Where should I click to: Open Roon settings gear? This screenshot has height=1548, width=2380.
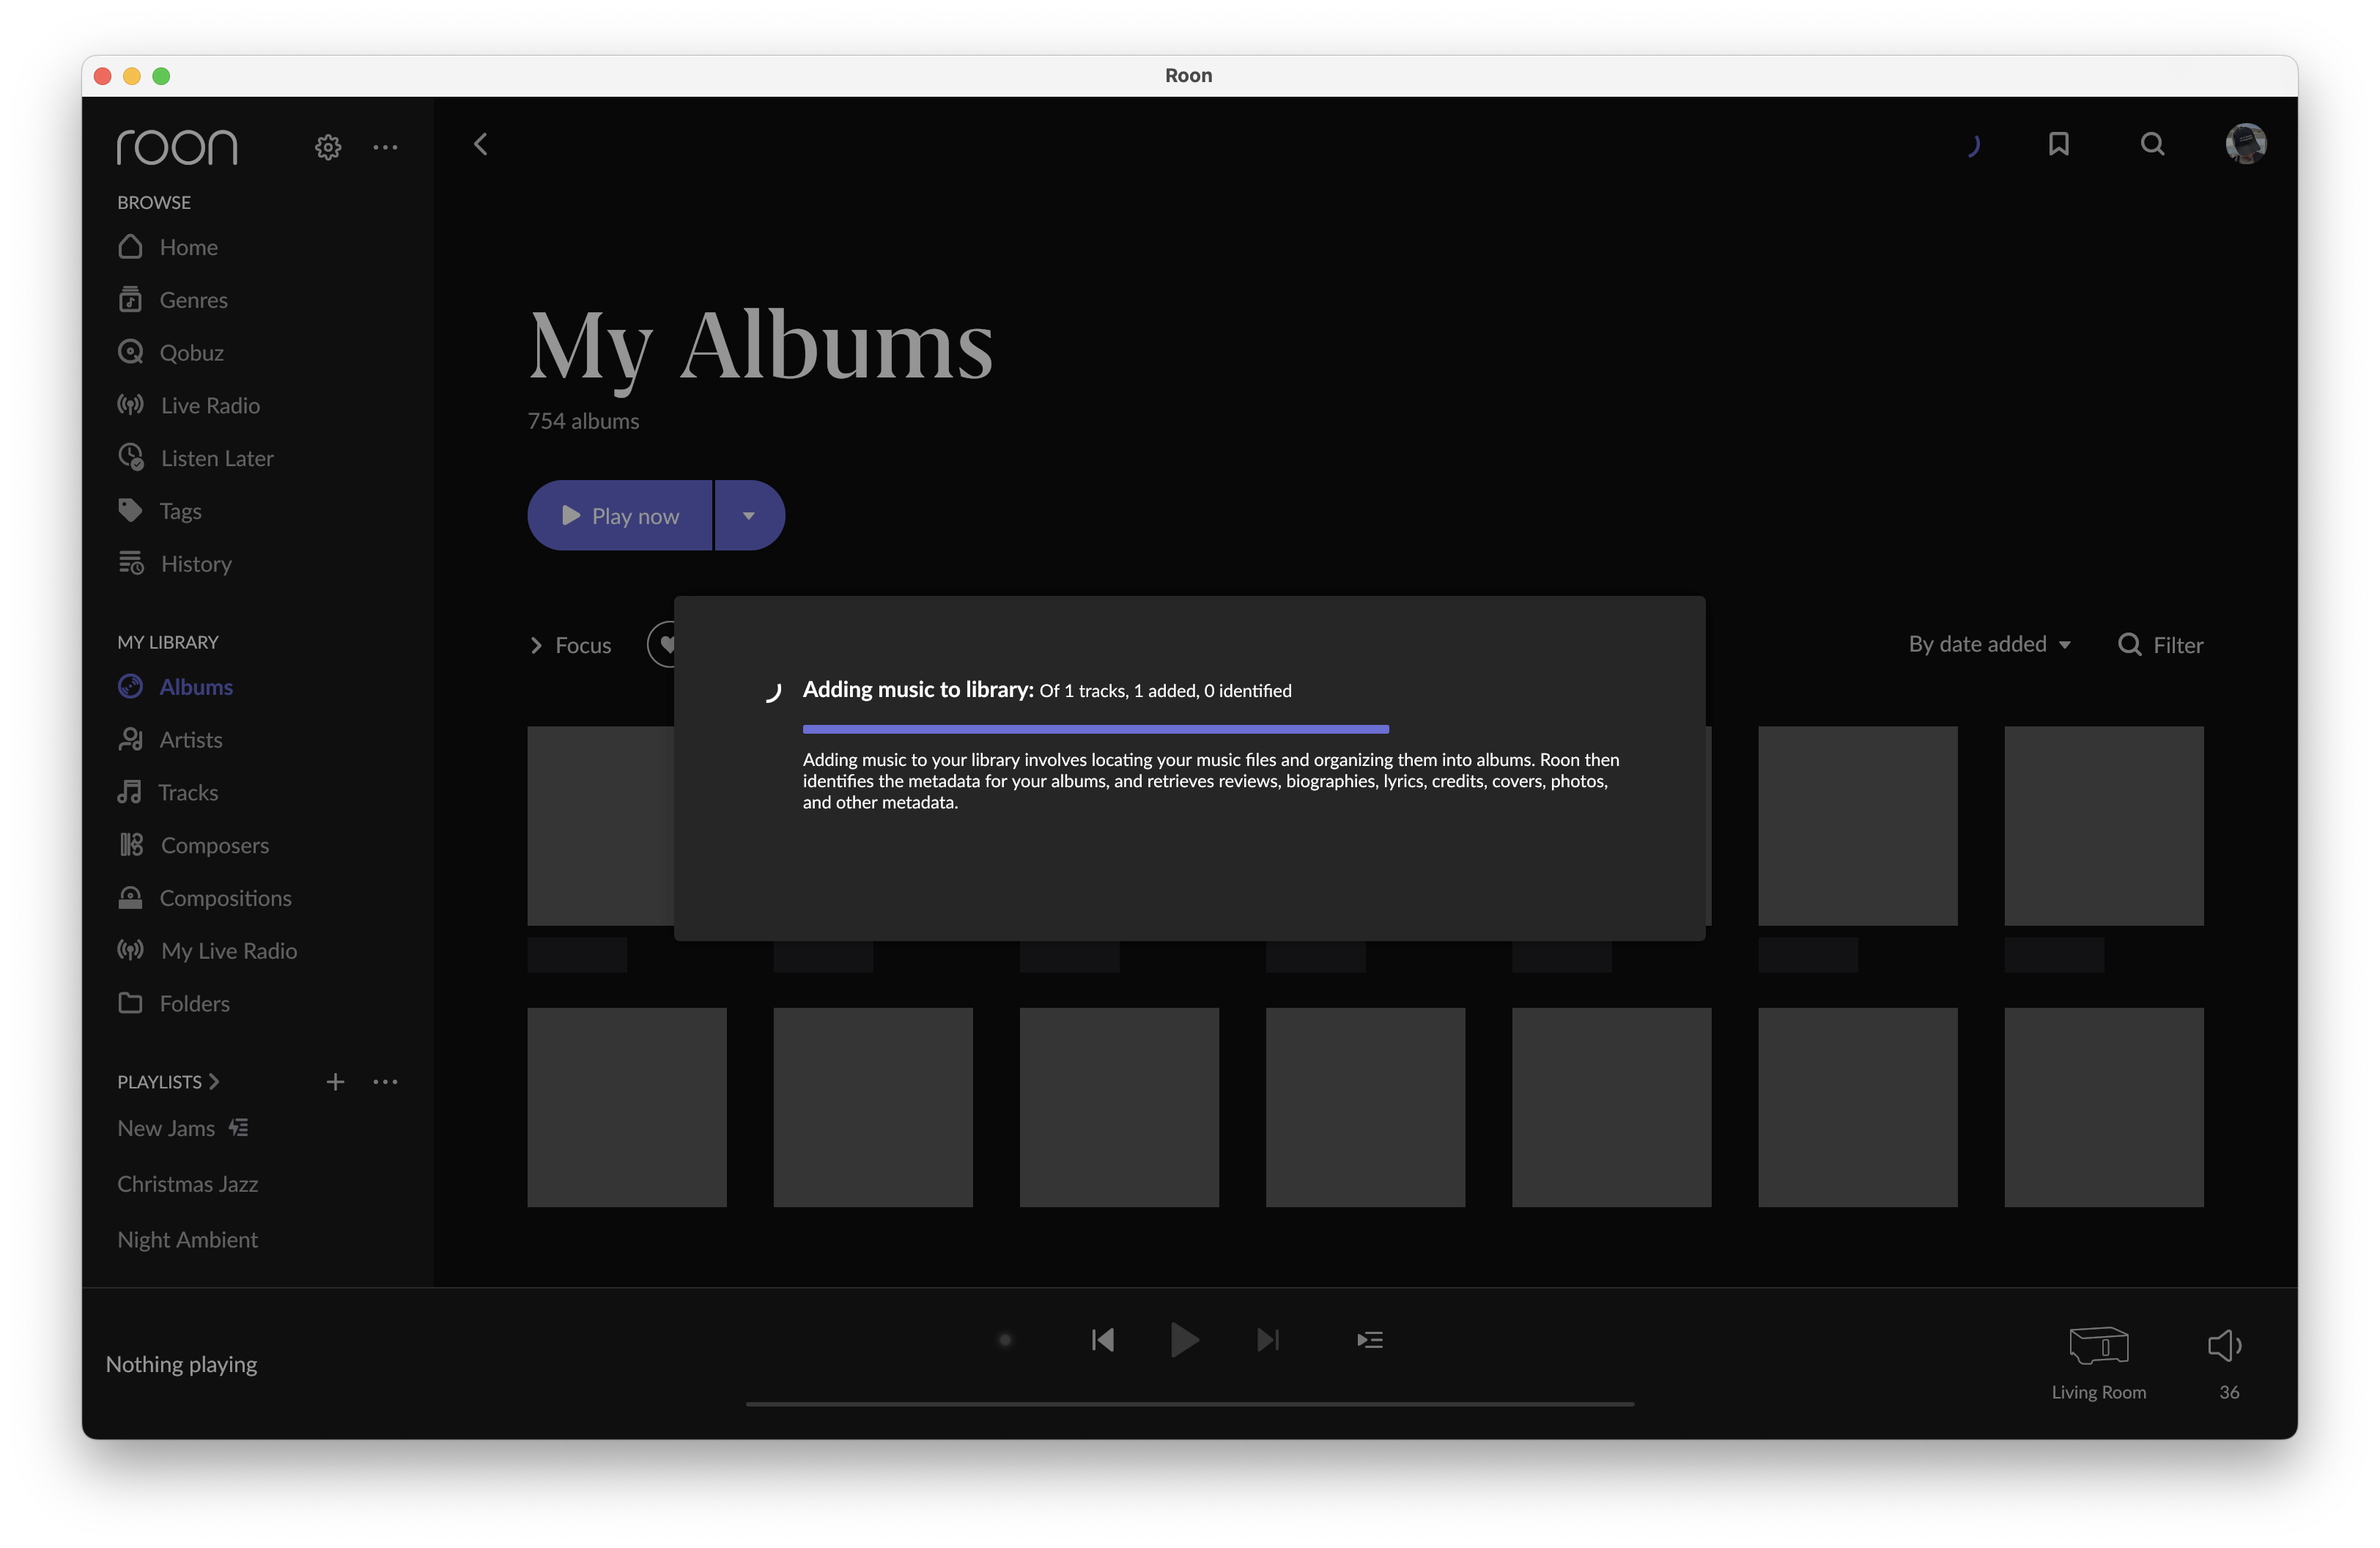(x=328, y=147)
